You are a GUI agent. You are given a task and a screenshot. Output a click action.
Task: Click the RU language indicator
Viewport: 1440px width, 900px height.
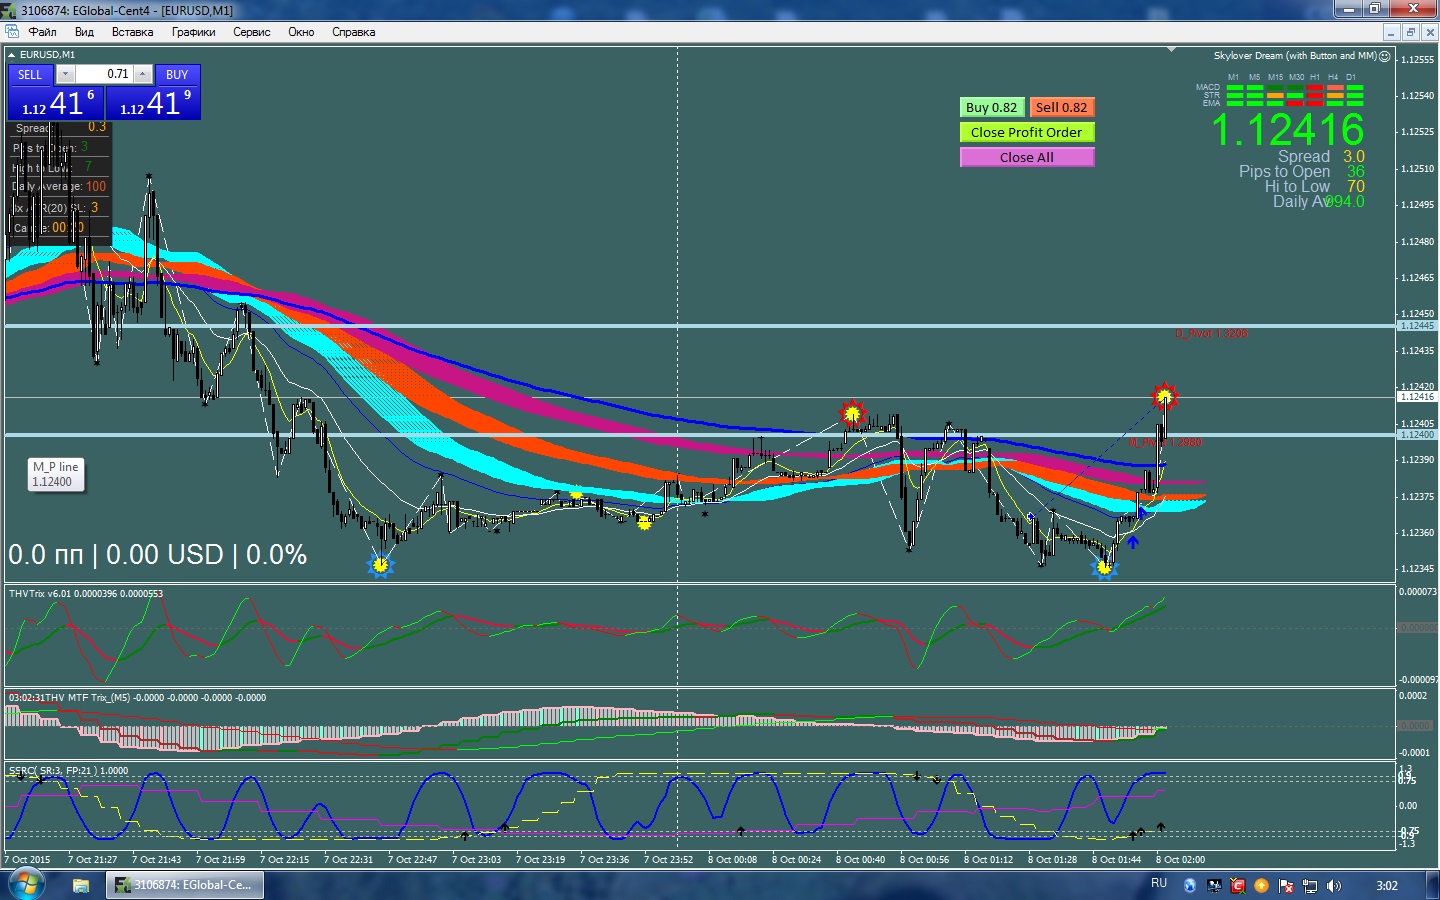pos(1159,884)
